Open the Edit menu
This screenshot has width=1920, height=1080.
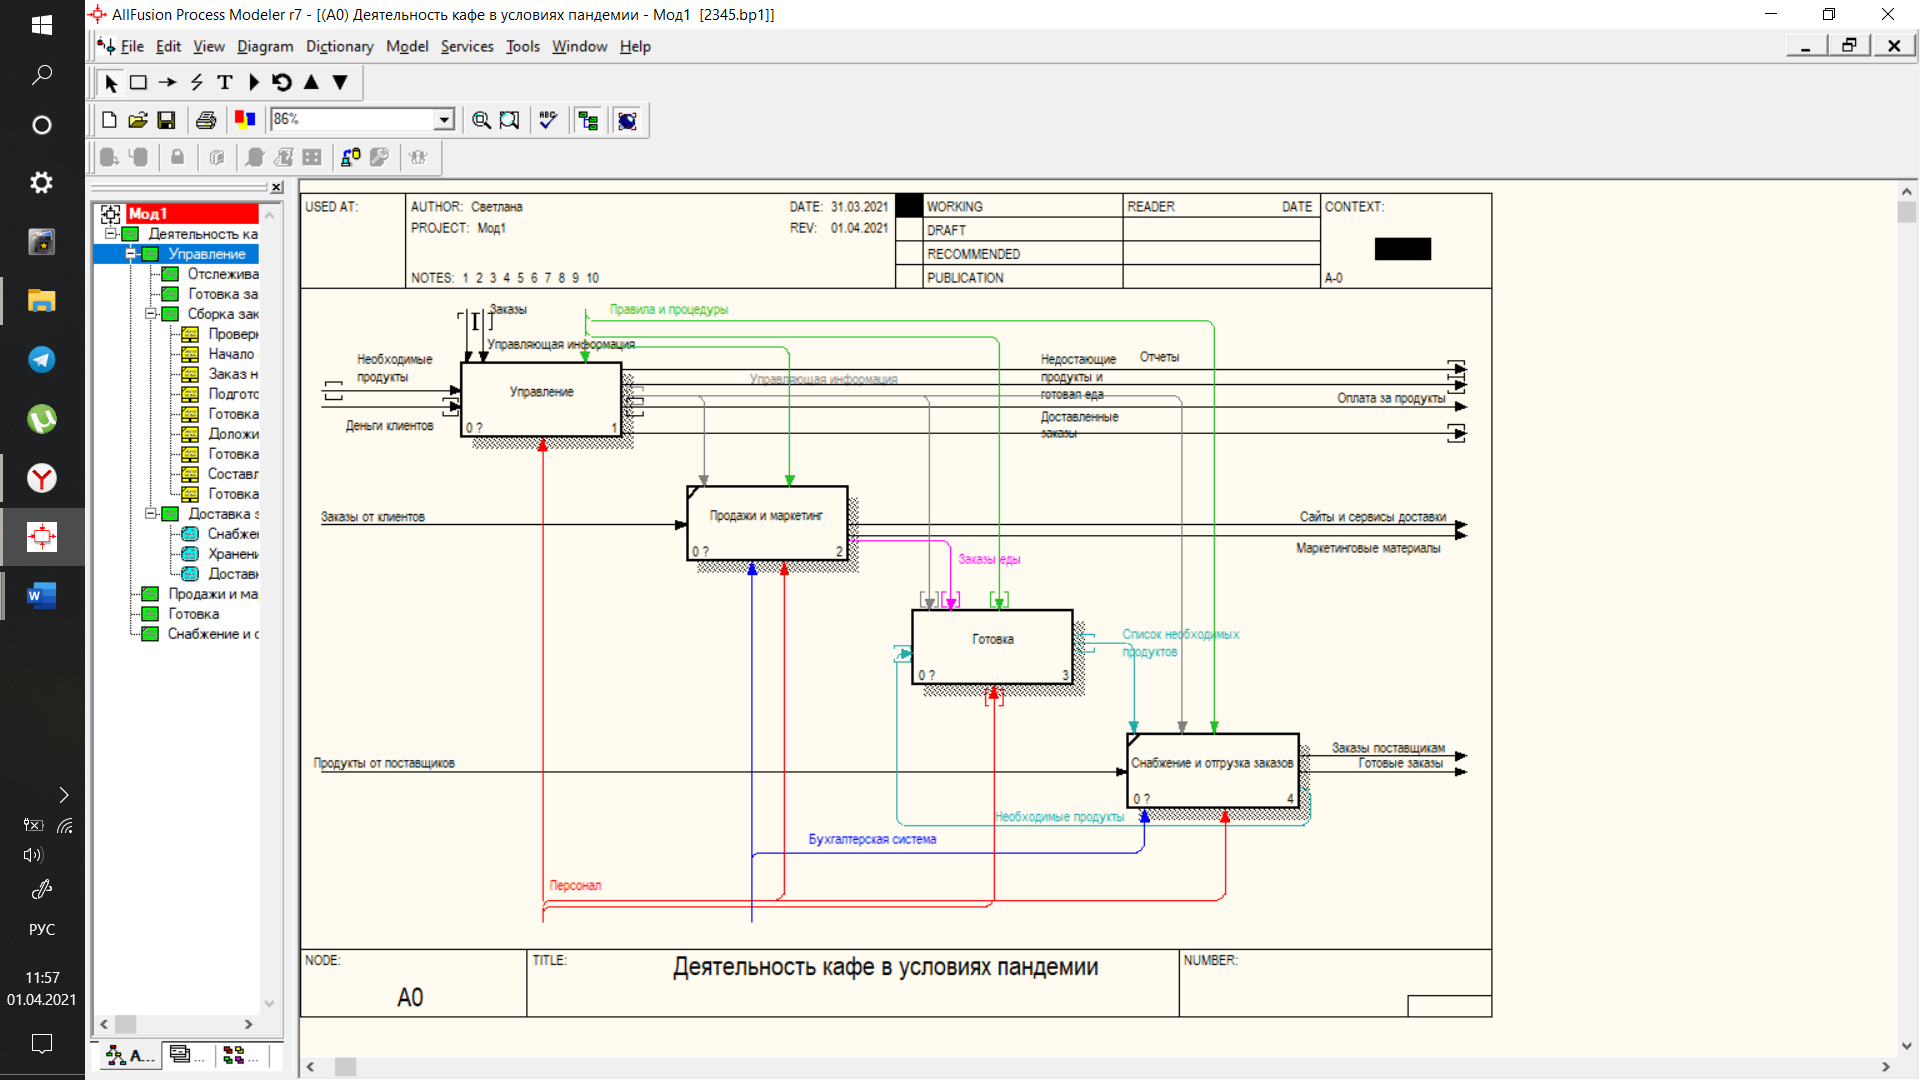pyautogui.click(x=168, y=46)
